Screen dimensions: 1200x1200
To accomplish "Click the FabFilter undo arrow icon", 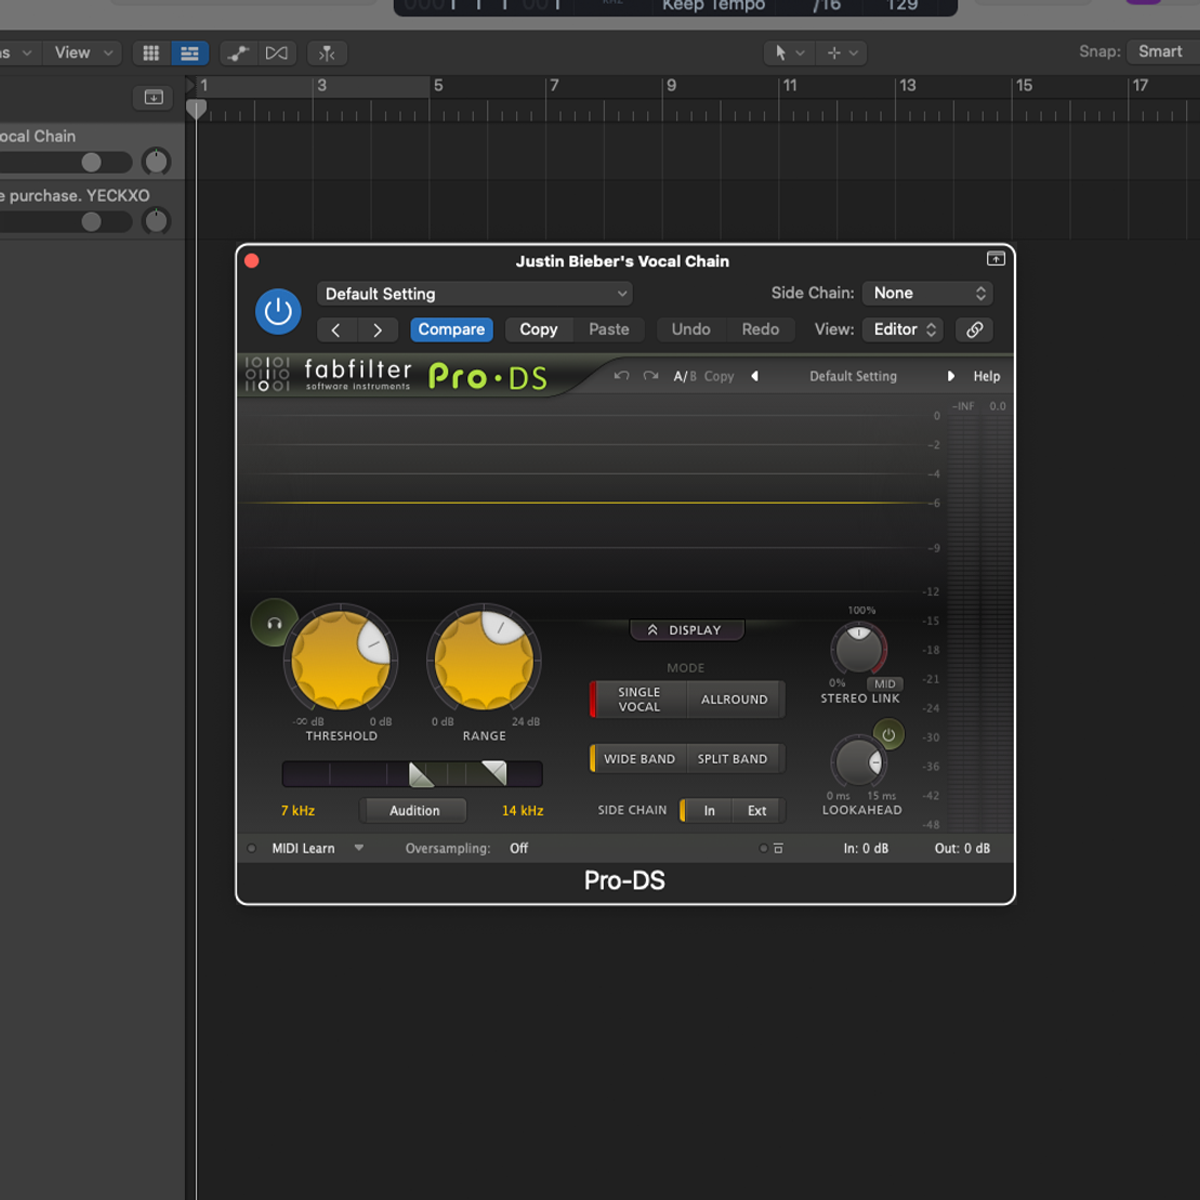I will (x=621, y=376).
